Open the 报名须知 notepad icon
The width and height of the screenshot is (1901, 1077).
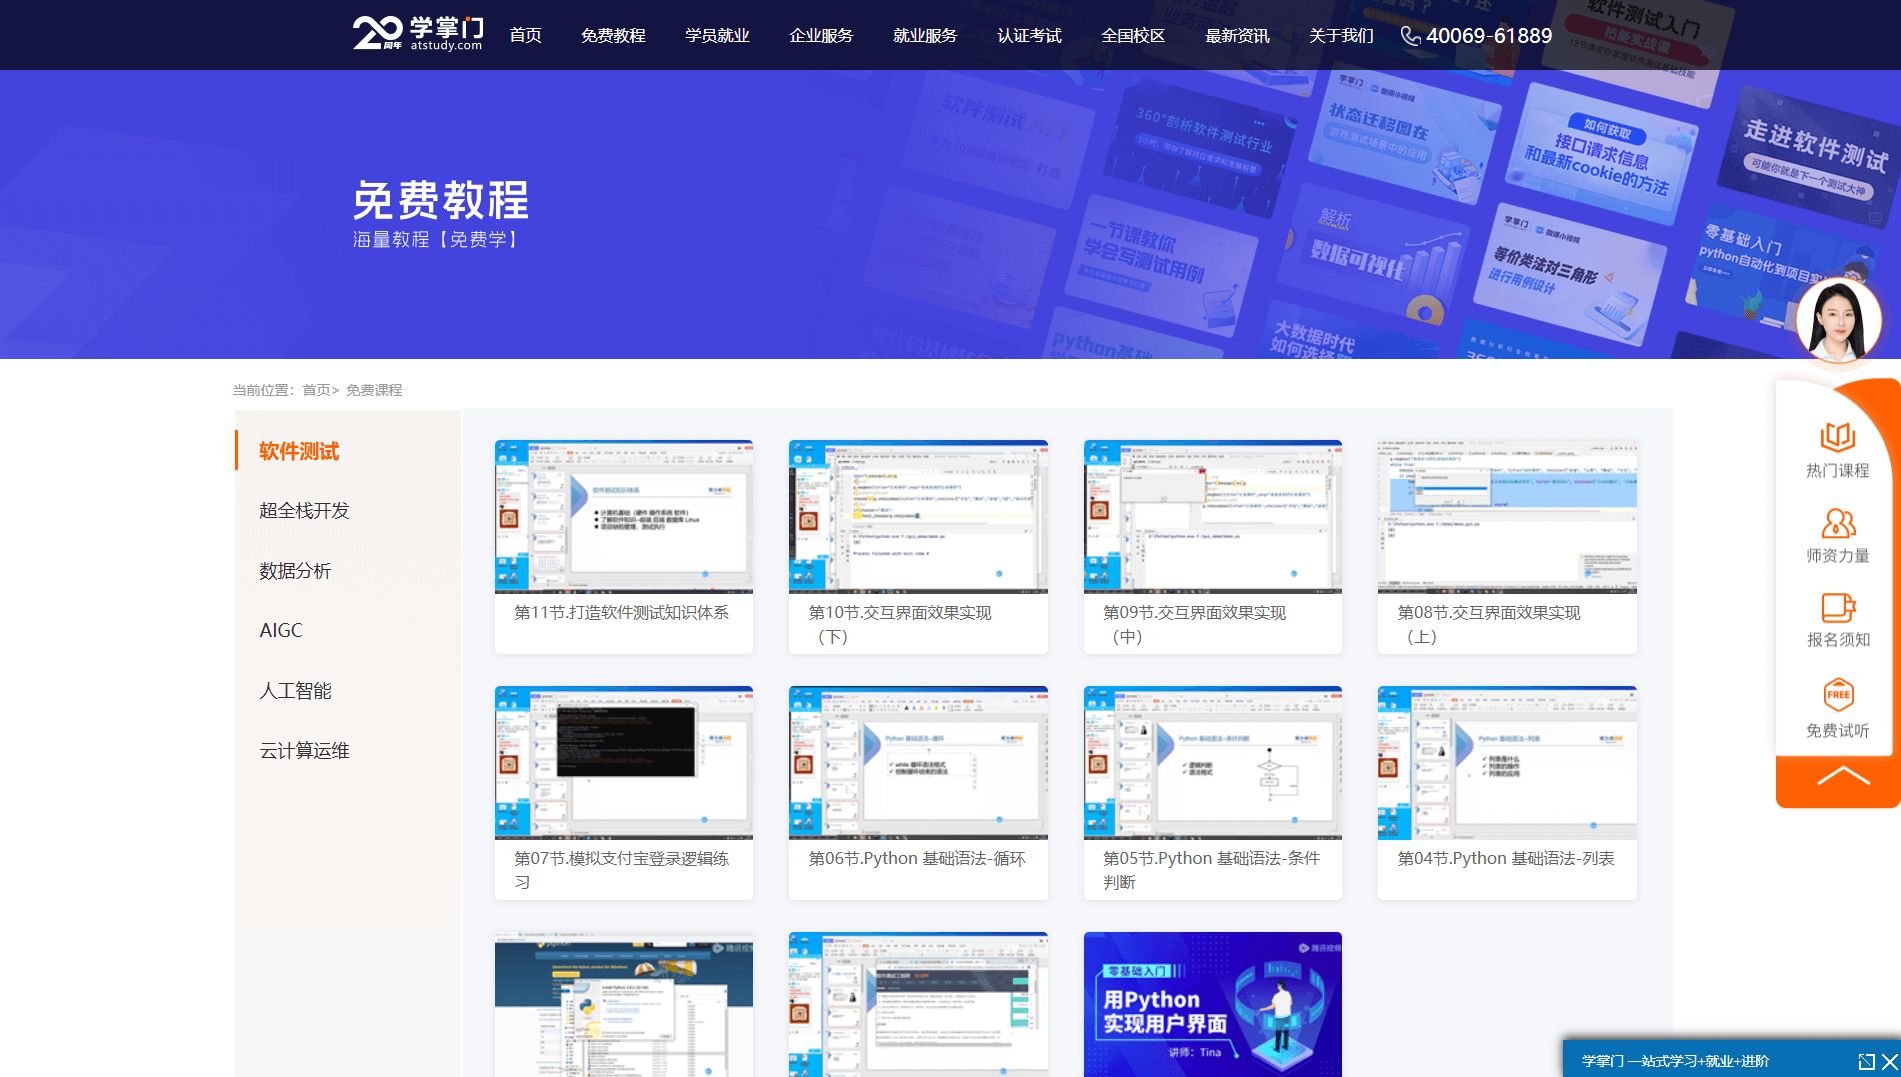pyautogui.click(x=1838, y=608)
